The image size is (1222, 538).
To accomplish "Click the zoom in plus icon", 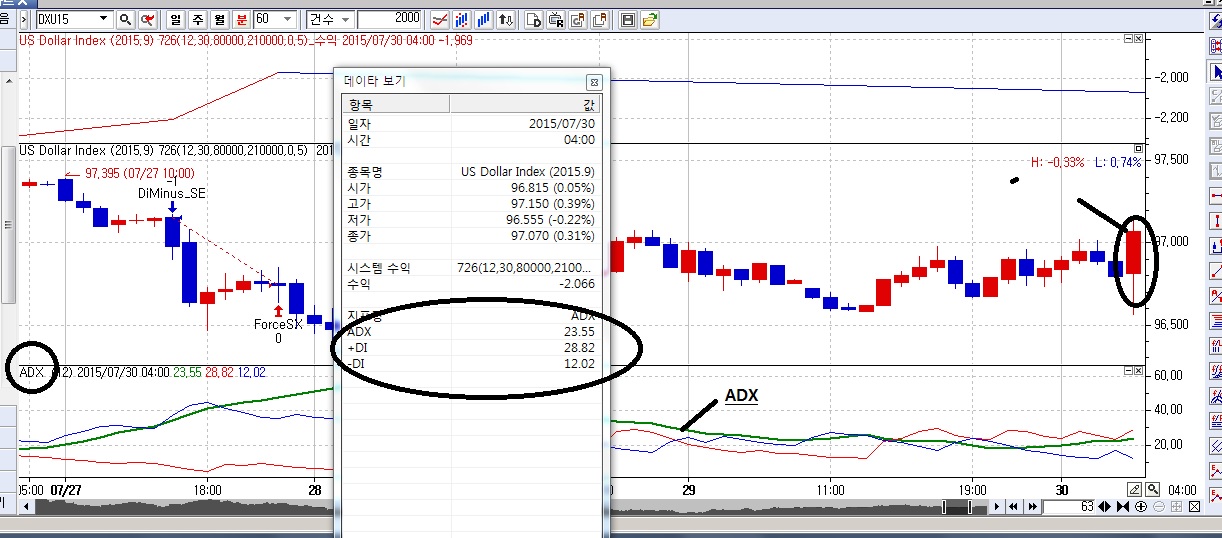I will 1141,507.
